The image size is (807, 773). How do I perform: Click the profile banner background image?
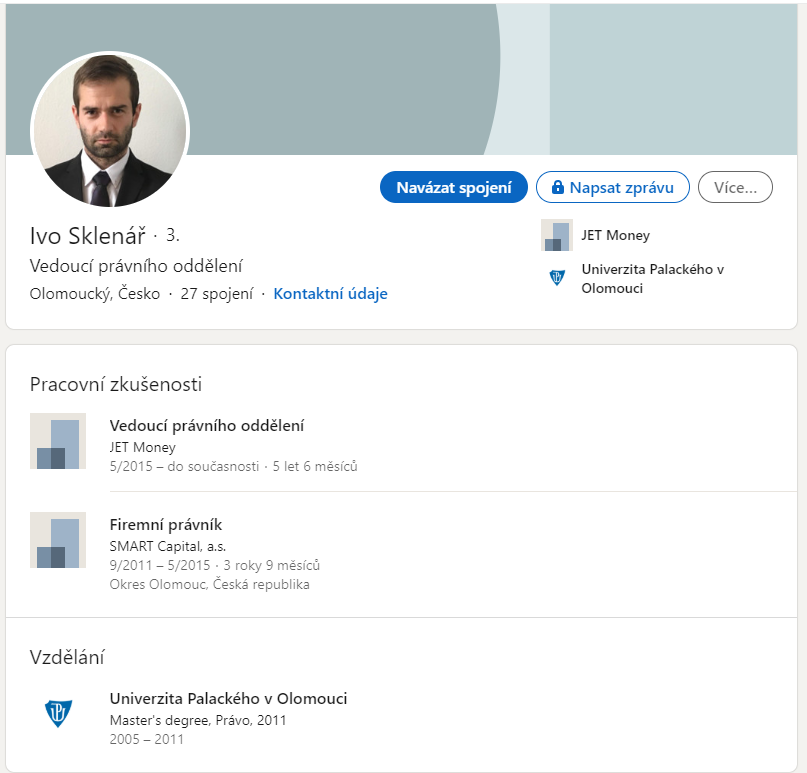401,79
